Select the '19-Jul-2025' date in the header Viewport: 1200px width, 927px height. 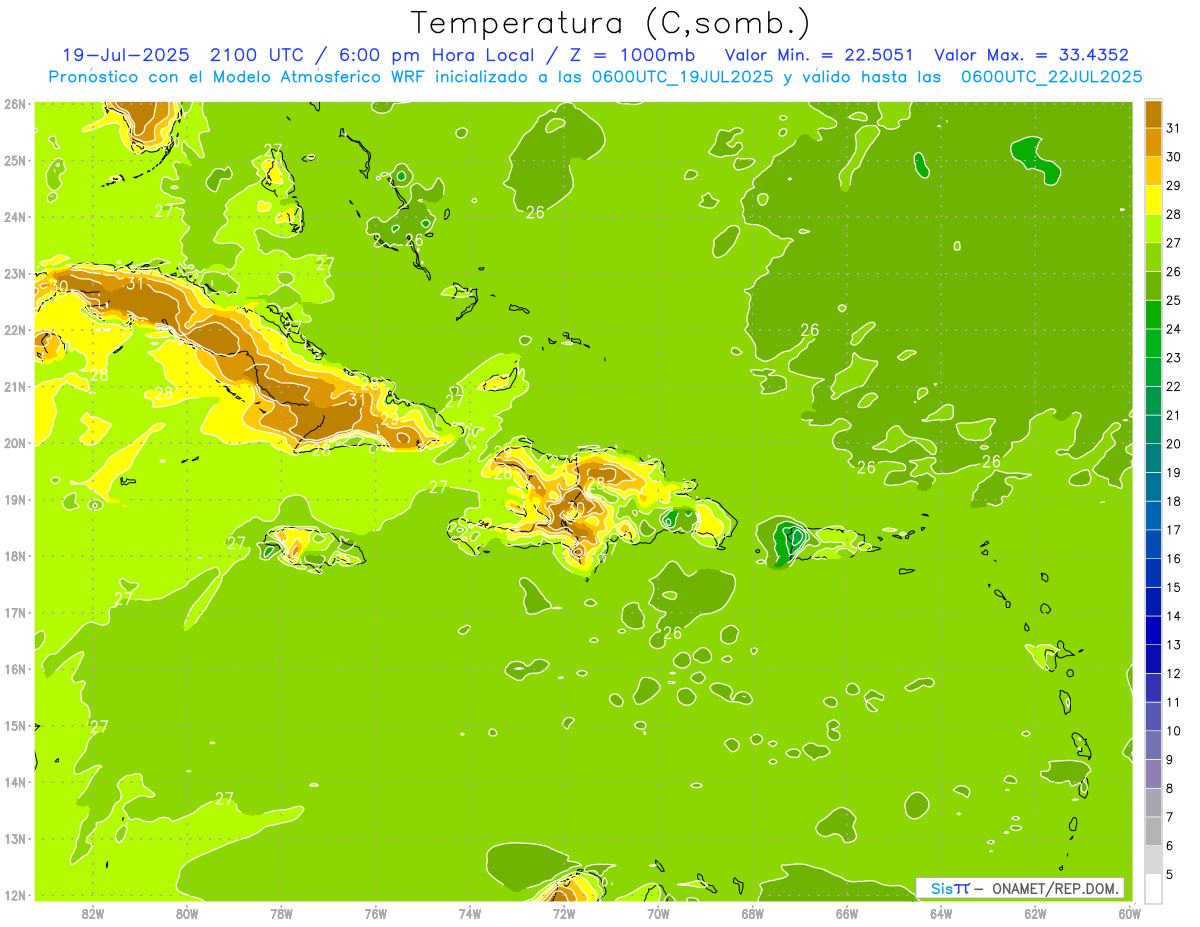pos(126,55)
